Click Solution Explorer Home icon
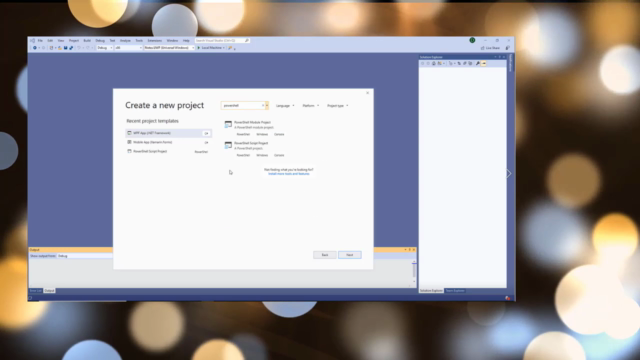The image size is (640, 360). click(x=434, y=63)
